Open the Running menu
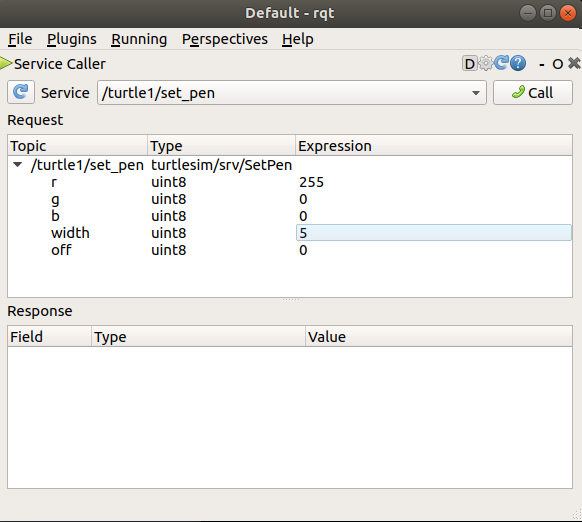 139,39
